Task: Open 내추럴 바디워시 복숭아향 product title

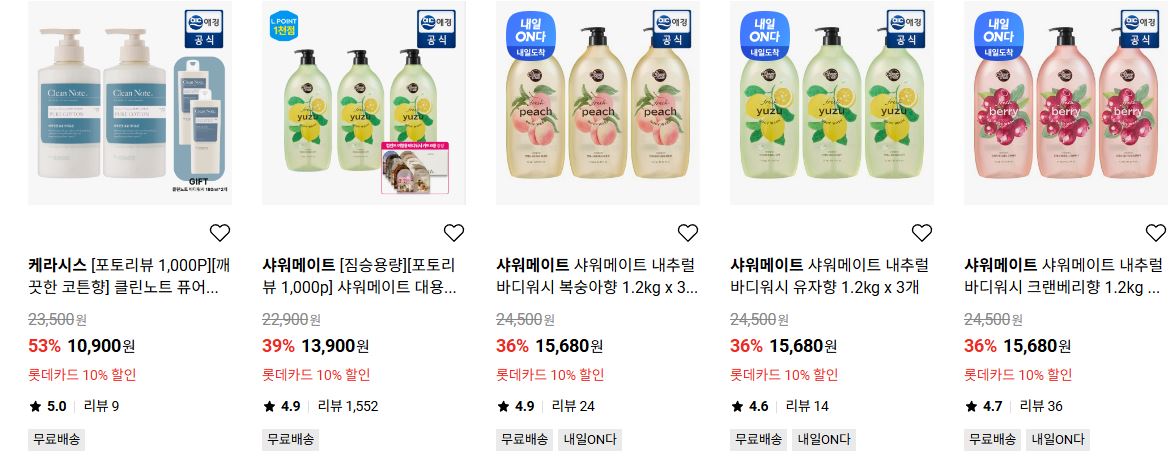Action: pos(597,276)
